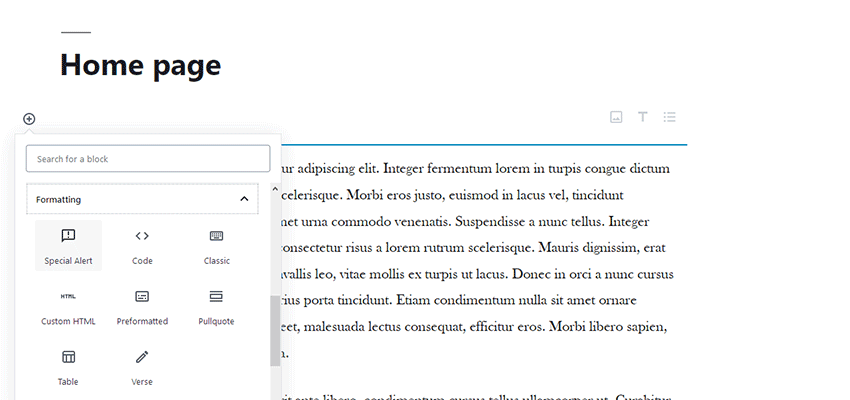
Task: Choose the Classic editor block
Action: (x=216, y=245)
